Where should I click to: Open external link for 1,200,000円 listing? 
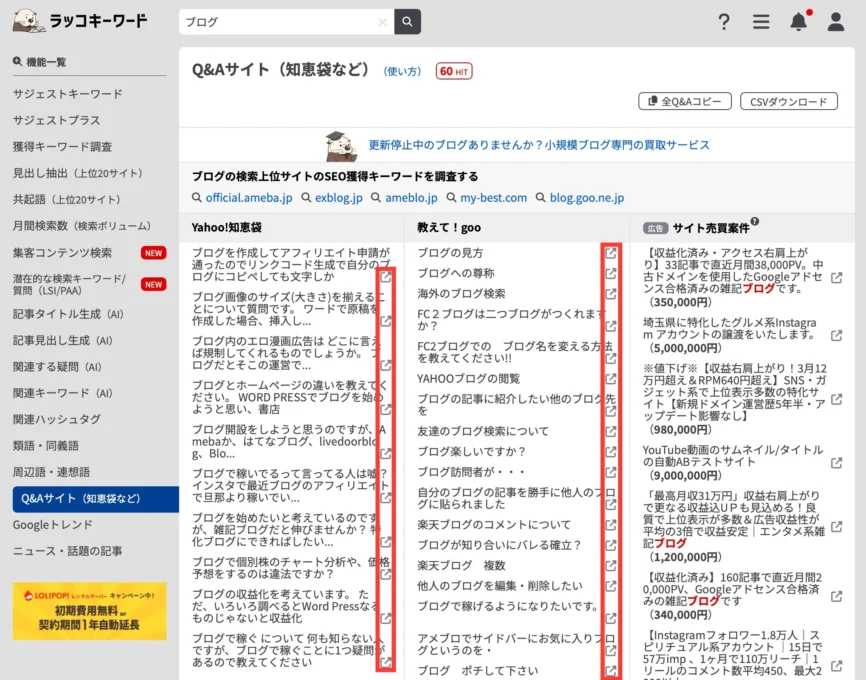coord(836,526)
